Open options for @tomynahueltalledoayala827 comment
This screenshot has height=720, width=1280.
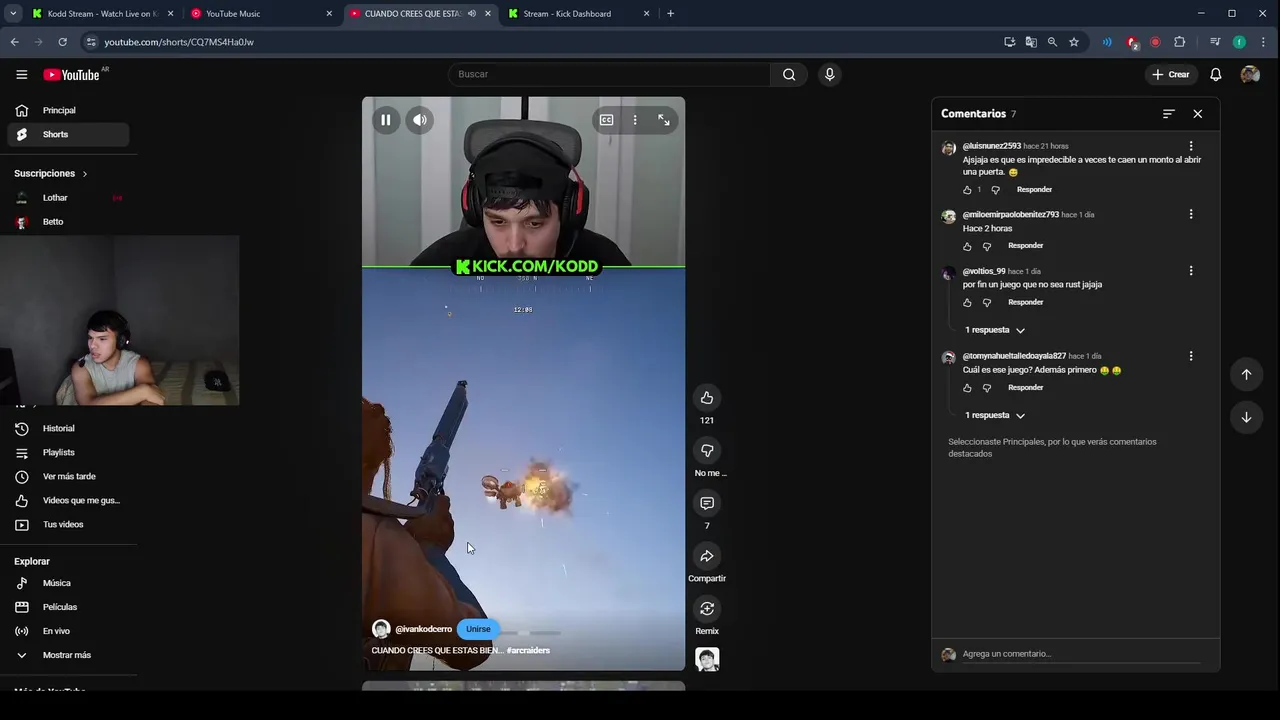point(1191,356)
